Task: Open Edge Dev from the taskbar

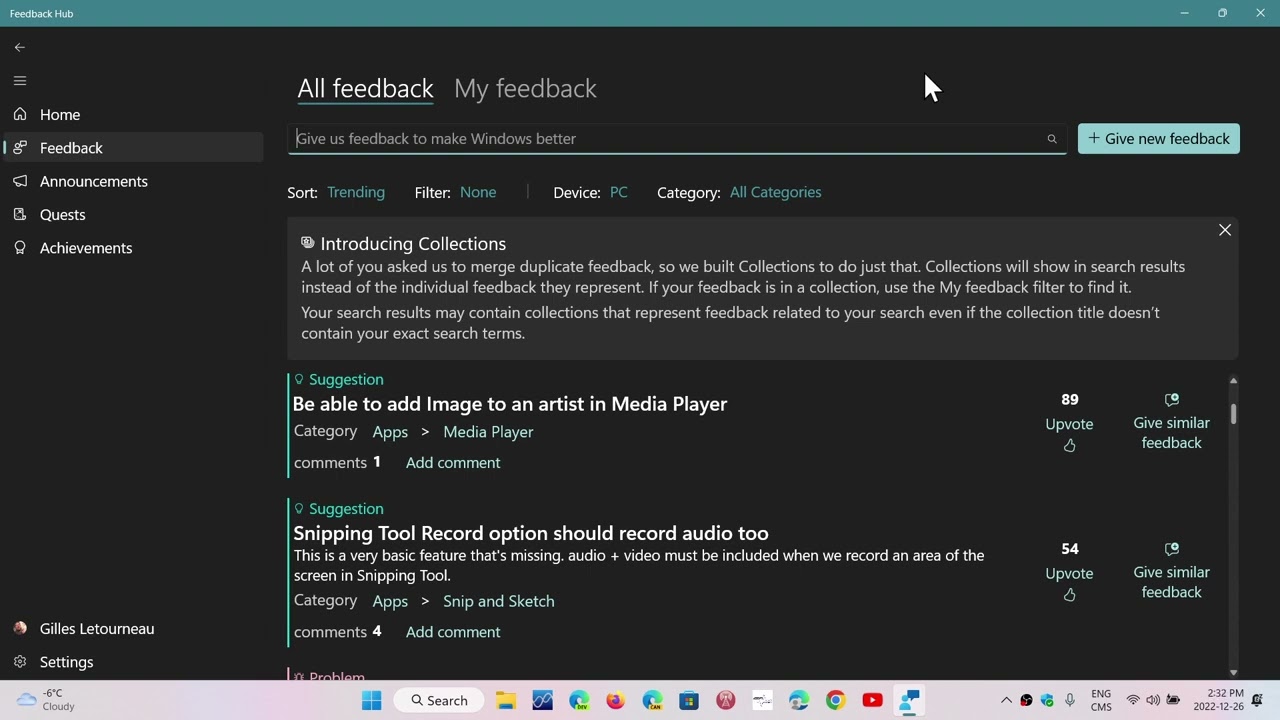Action: [579, 701]
